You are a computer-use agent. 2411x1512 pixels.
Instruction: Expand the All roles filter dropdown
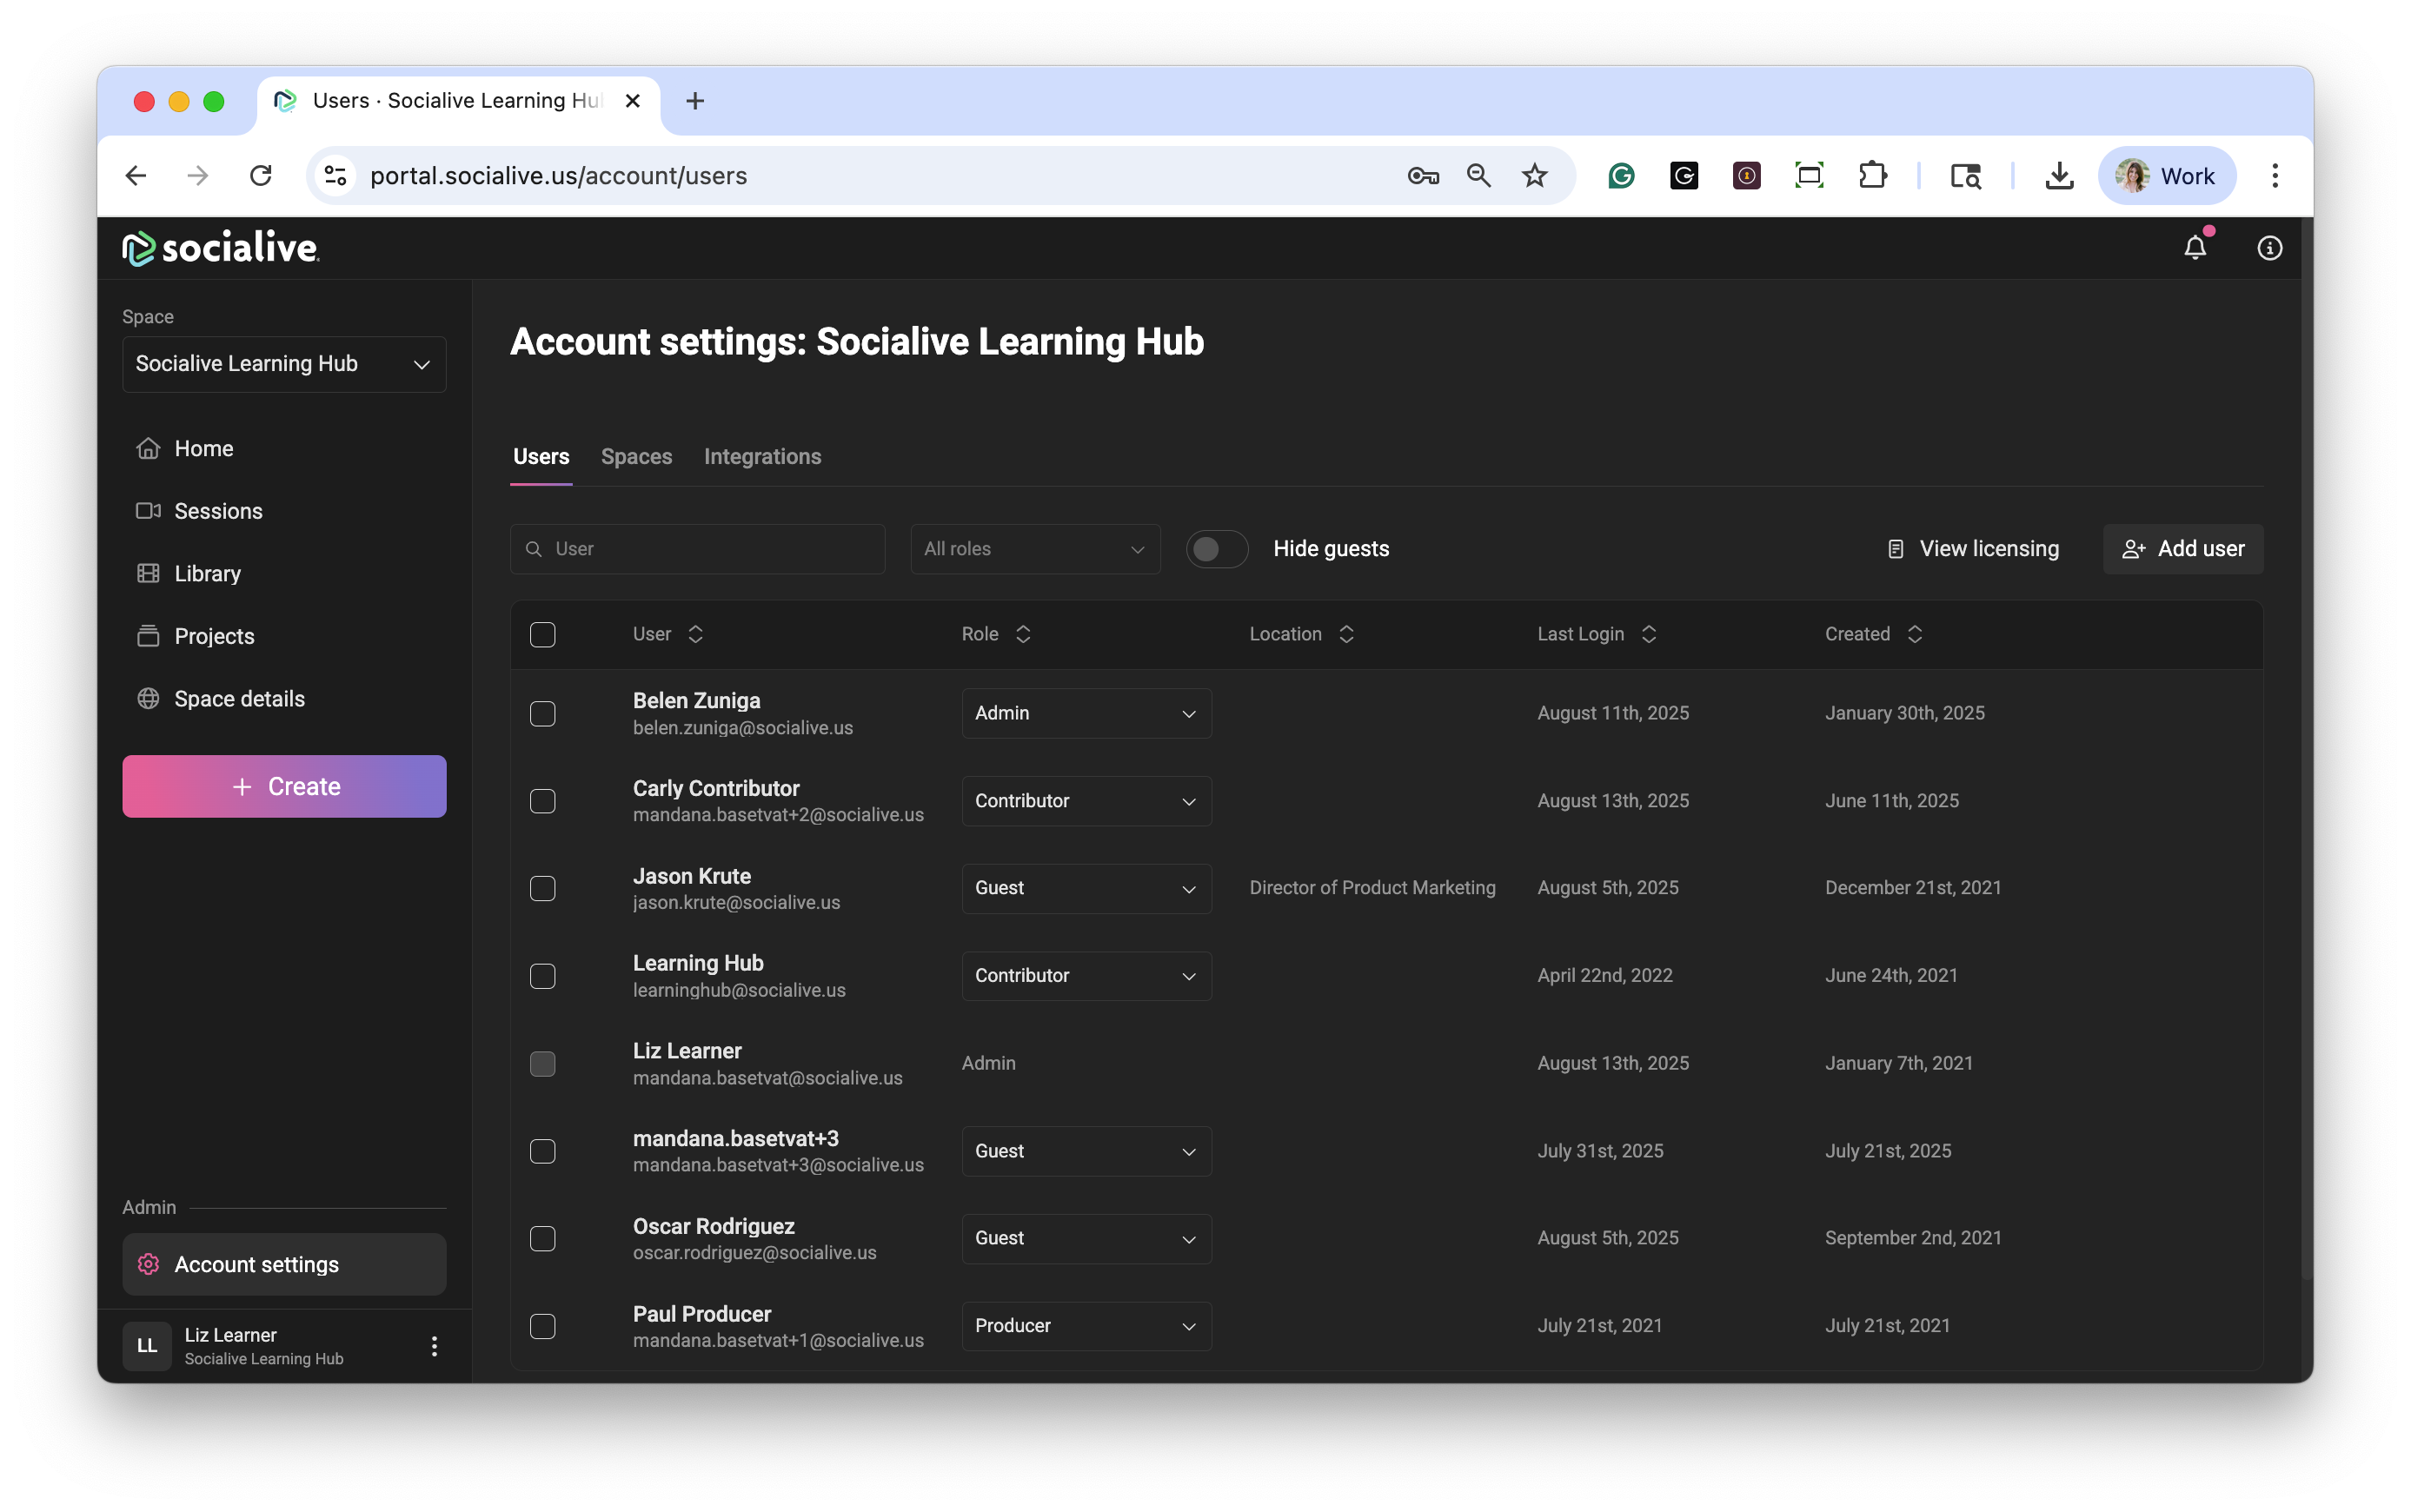(1034, 549)
